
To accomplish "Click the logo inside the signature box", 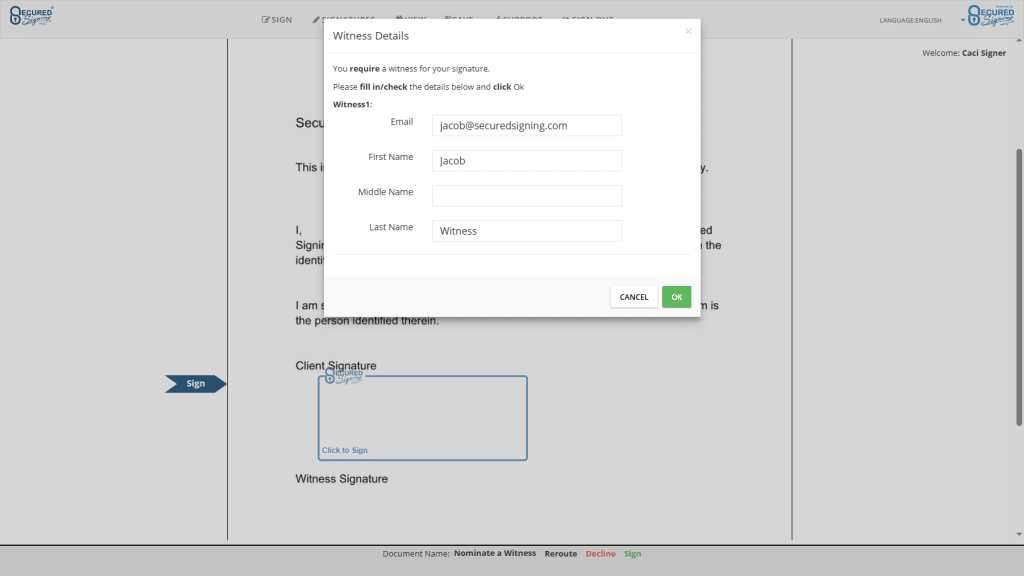I will 344,376.
